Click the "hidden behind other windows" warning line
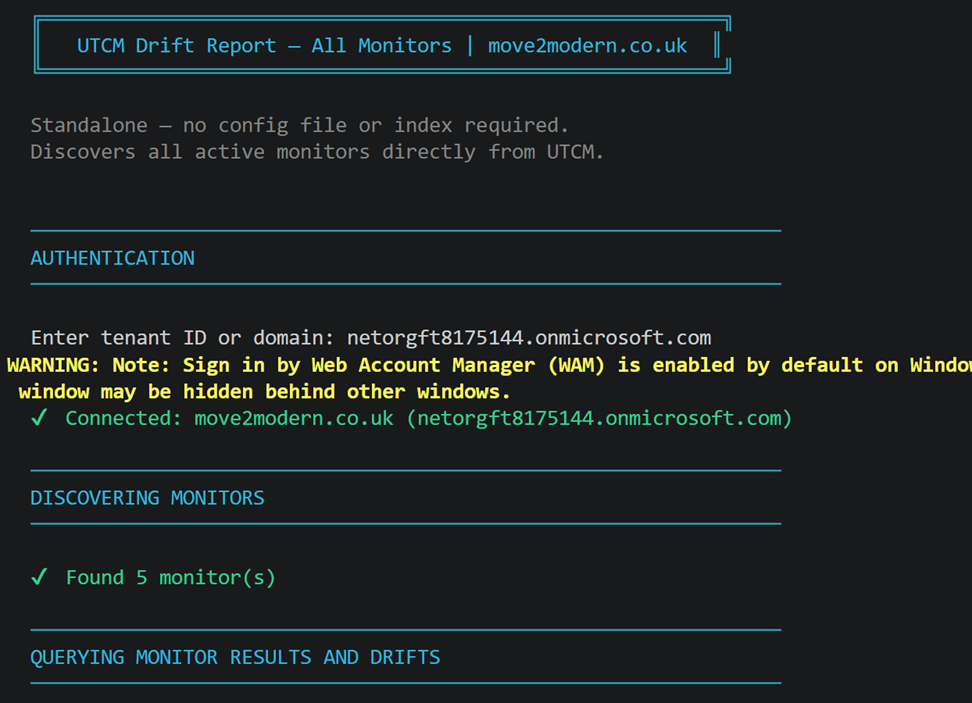The image size is (972, 703). (x=264, y=391)
